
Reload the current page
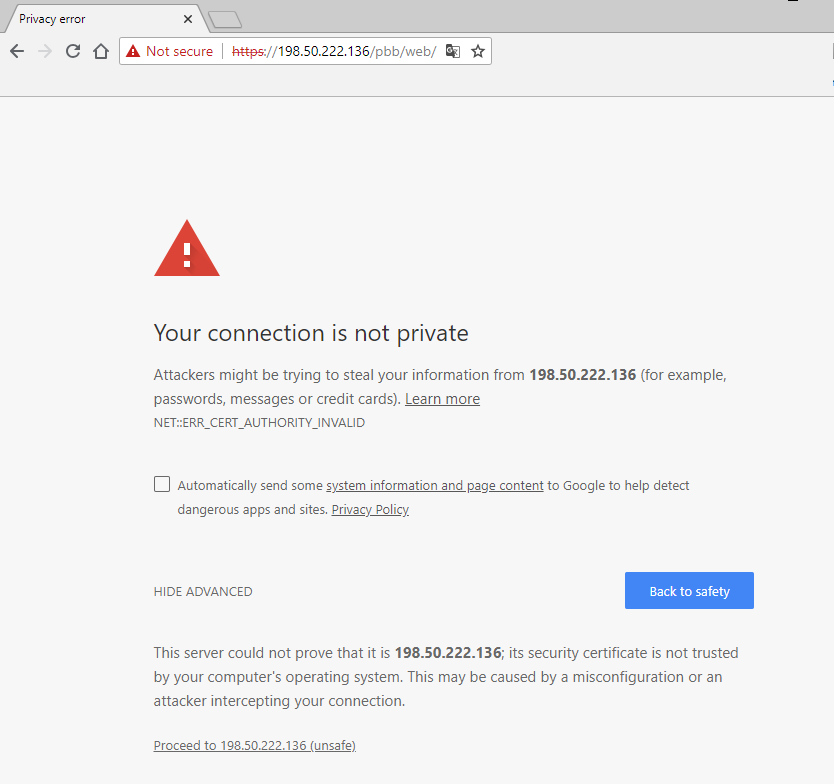[73, 51]
